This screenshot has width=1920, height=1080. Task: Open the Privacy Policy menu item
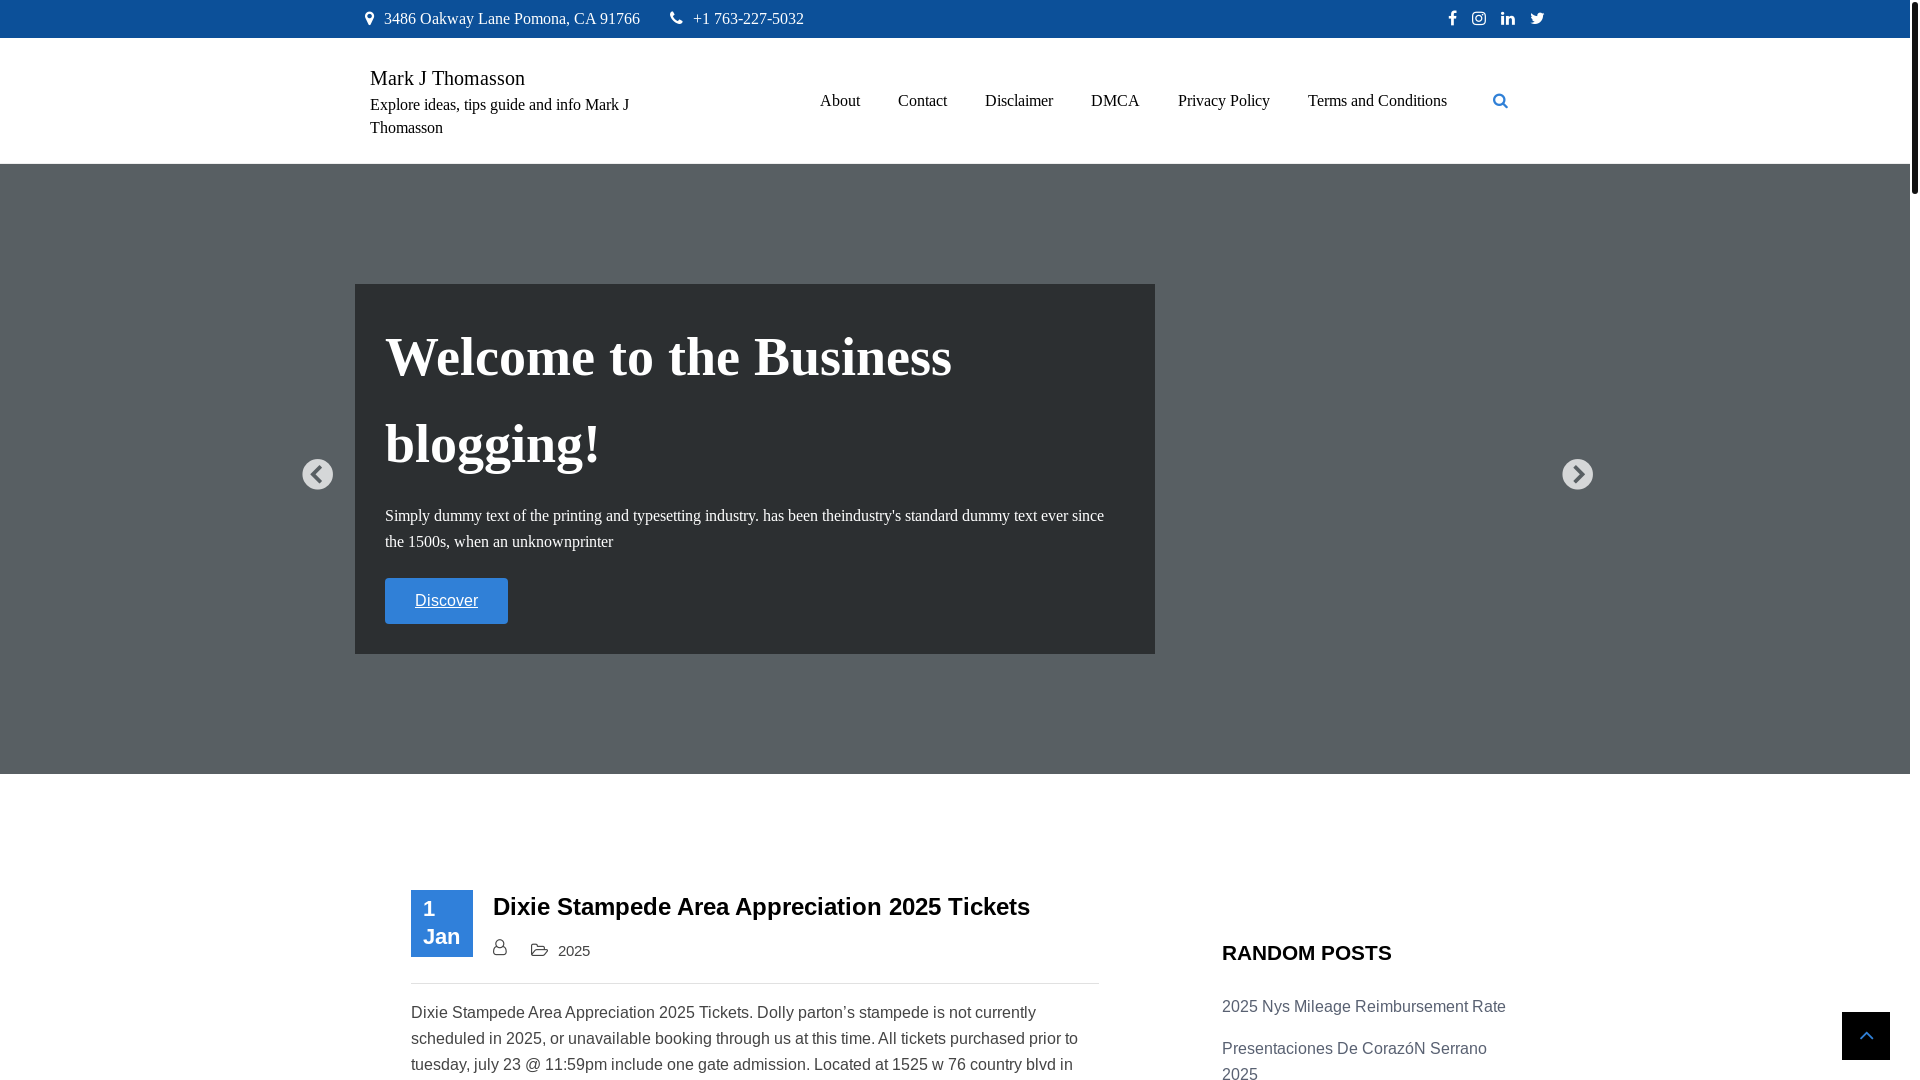click(1224, 101)
